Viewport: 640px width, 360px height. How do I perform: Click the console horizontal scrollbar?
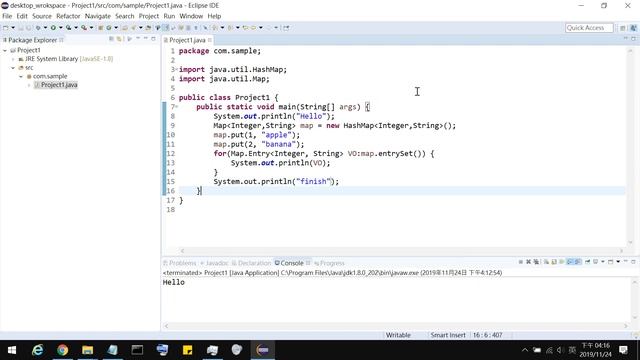pos(396,326)
